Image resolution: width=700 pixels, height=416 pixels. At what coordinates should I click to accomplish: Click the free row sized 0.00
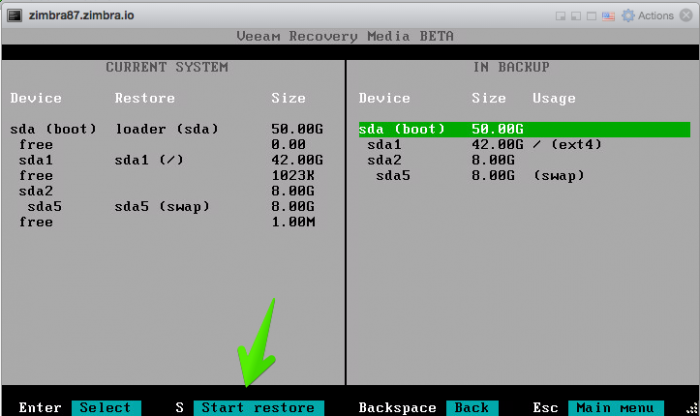click(x=162, y=145)
